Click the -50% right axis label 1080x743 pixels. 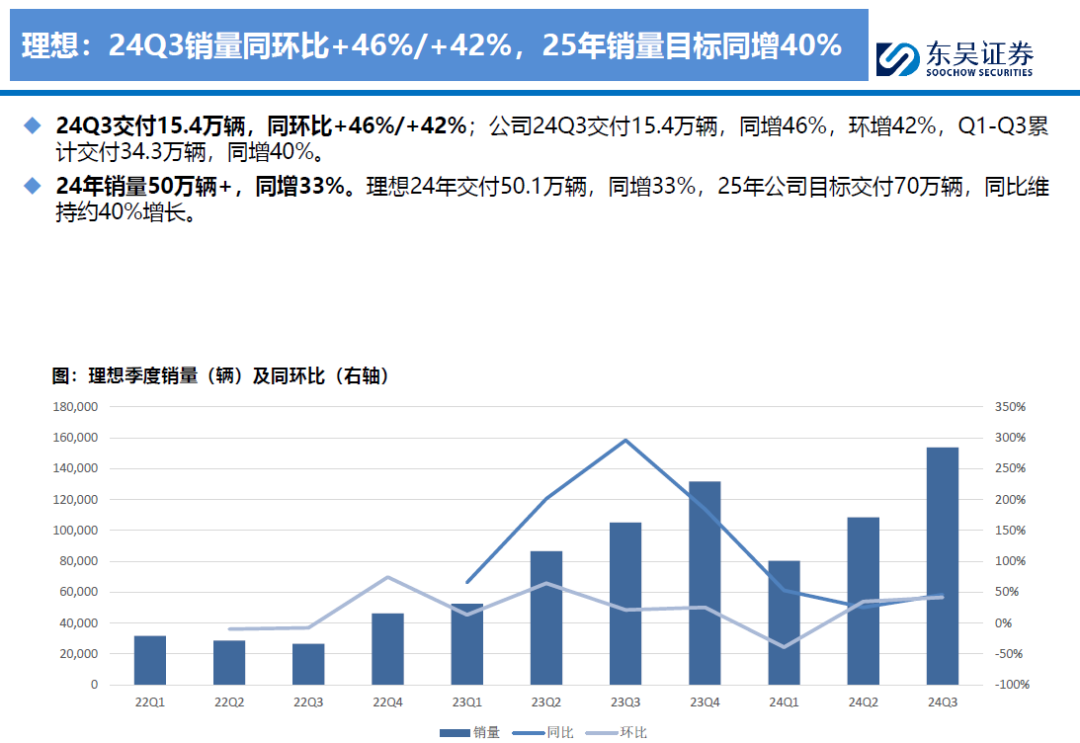tap(1008, 653)
